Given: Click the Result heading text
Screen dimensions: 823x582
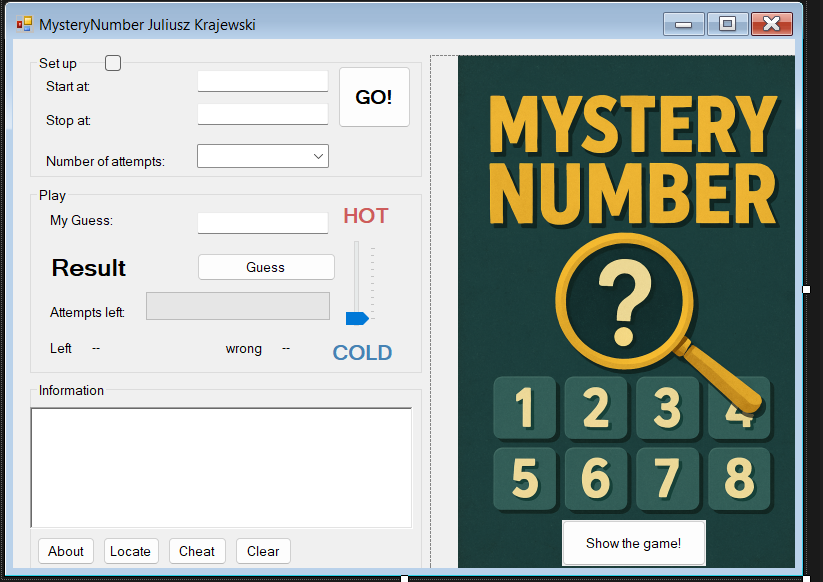Looking at the screenshot, I should pos(89,268).
